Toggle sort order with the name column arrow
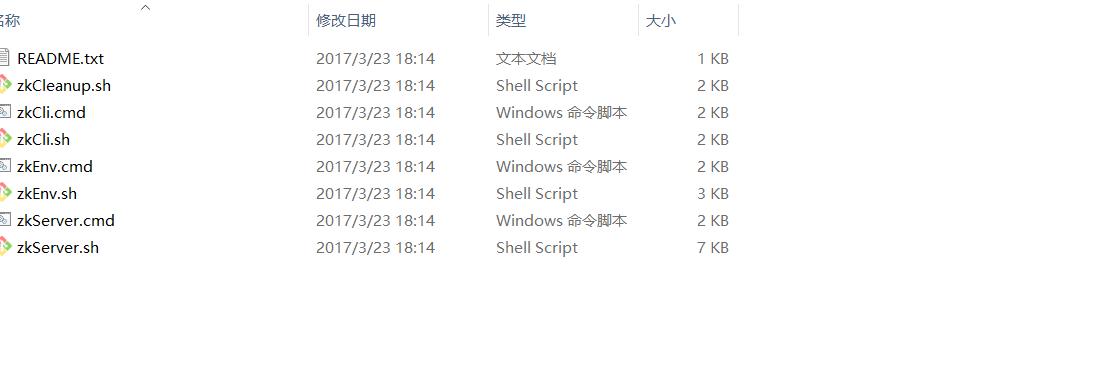Image resolution: width=1100 pixels, height=370 pixels. coord(145,8)
